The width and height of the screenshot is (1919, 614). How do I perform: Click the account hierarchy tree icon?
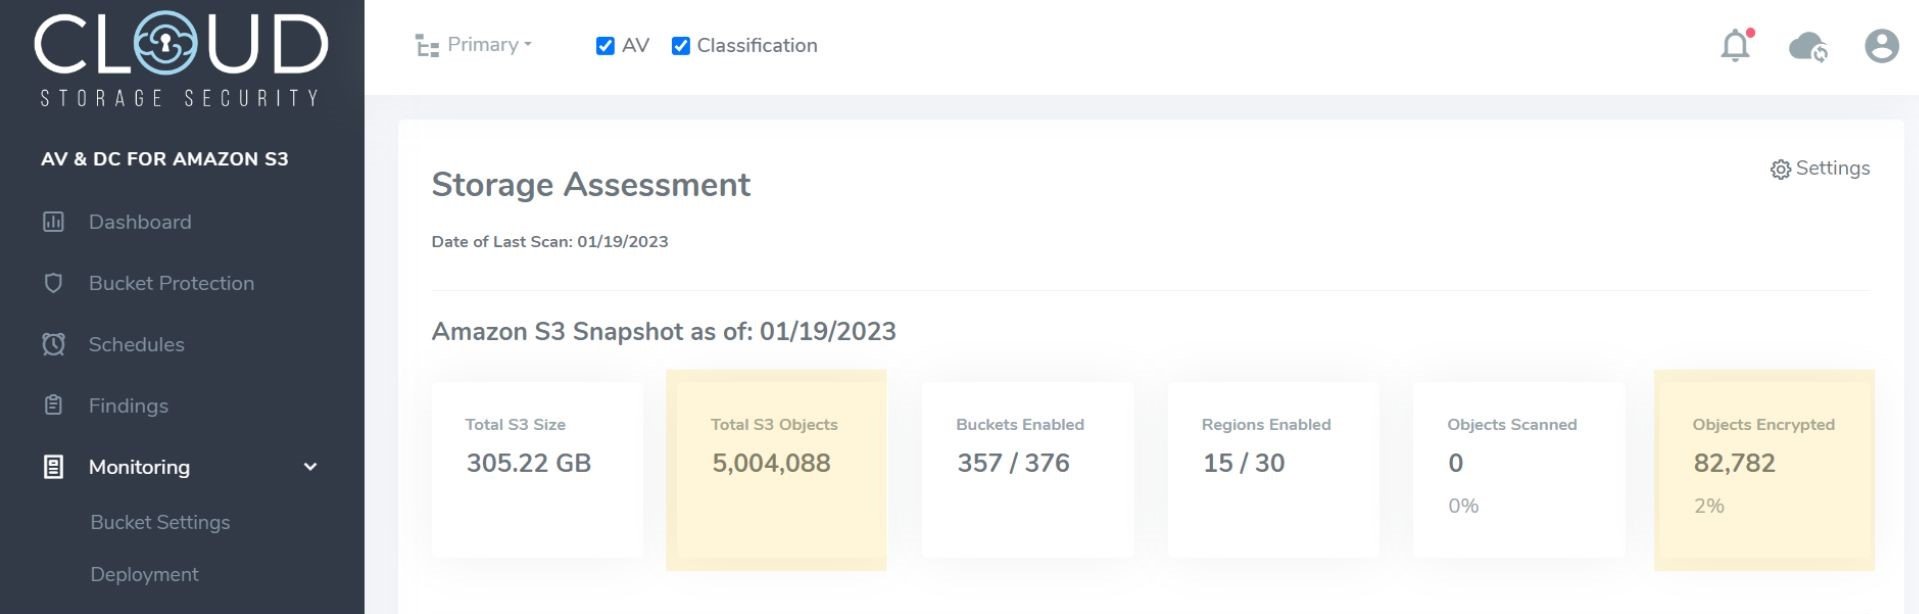point(427,46)
